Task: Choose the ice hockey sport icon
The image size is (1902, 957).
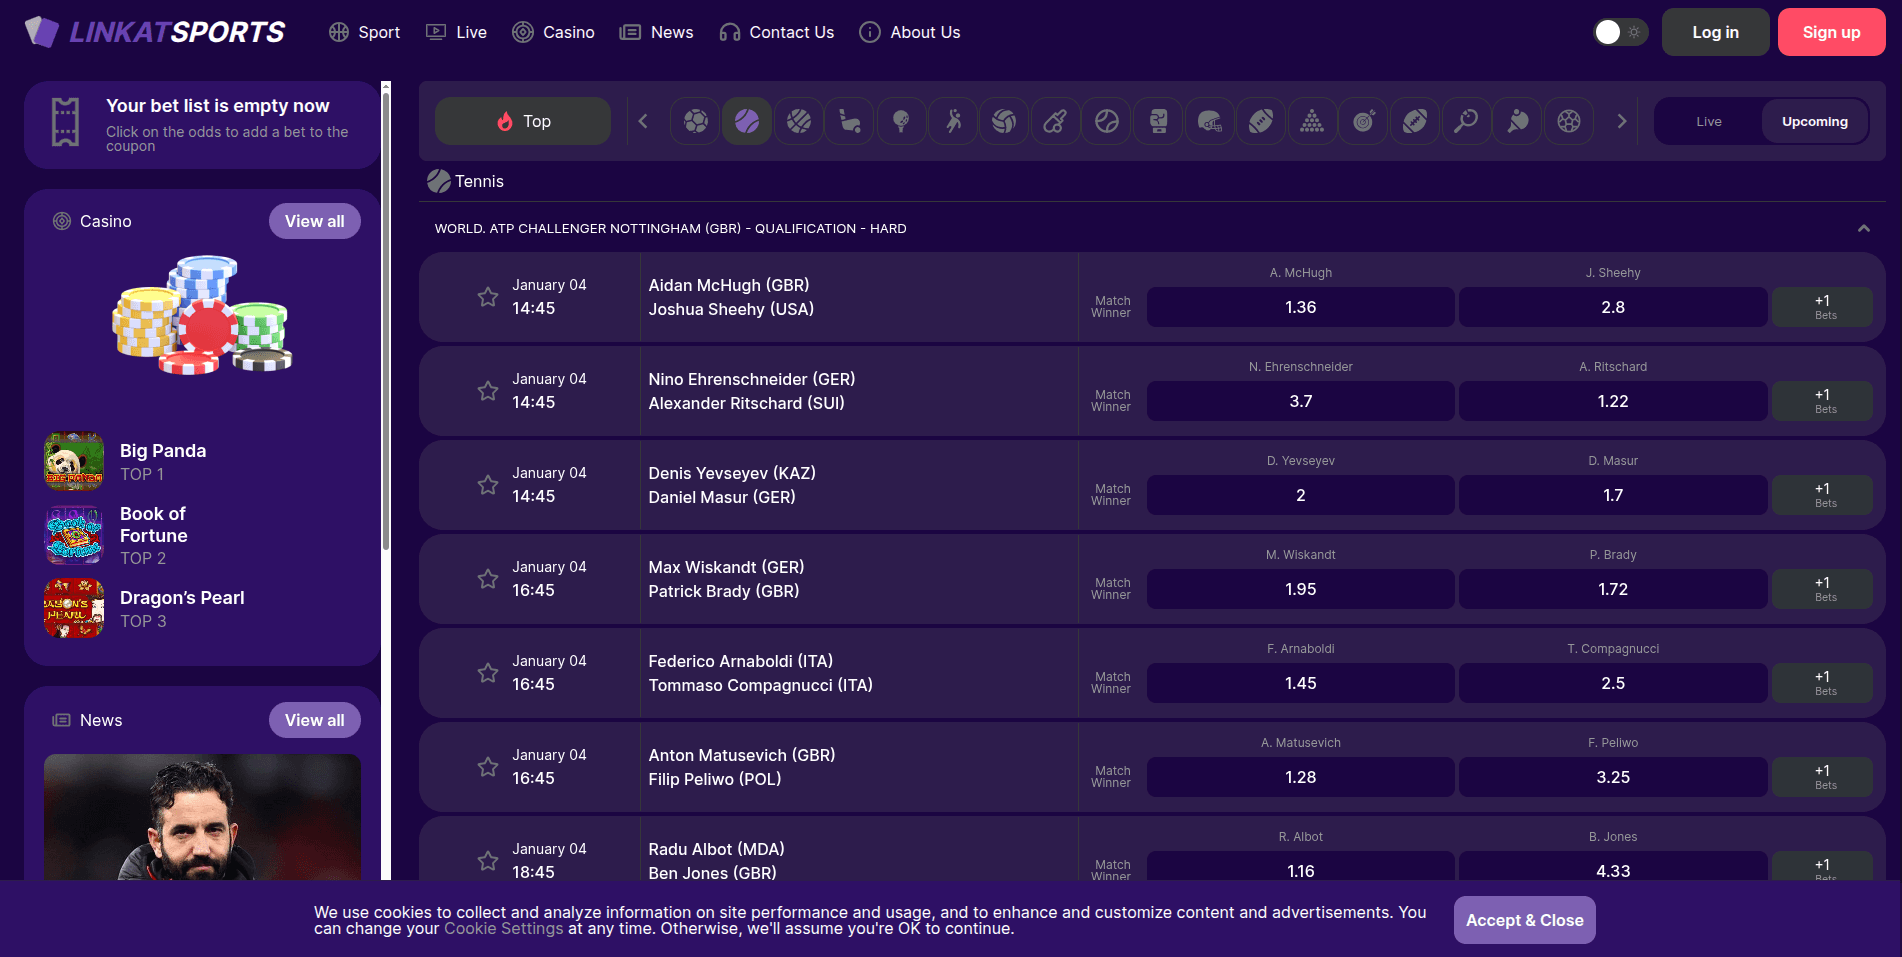Action: (x=850, y=121)
